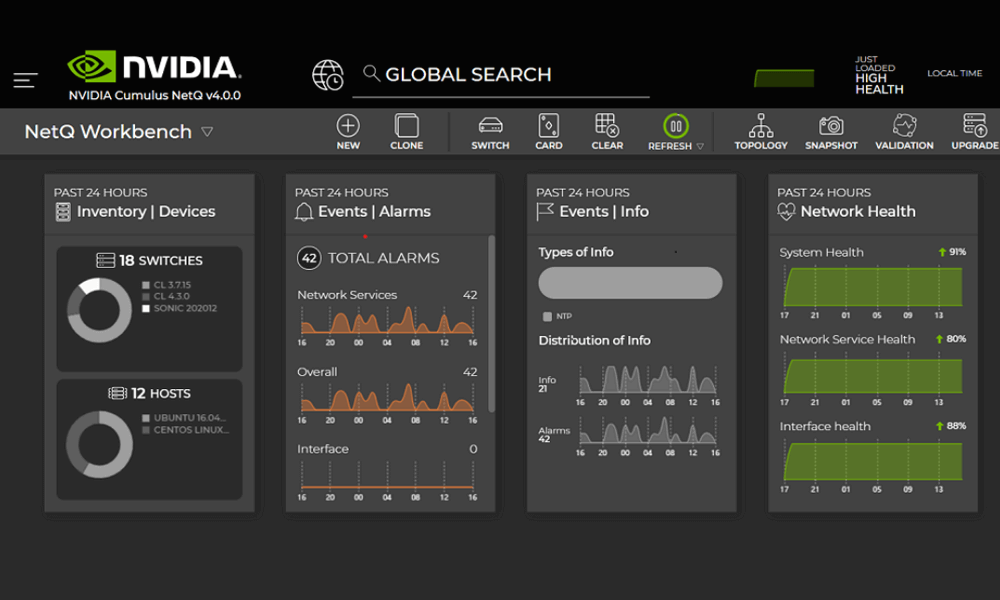Open the Switch management icon
The width and height of the screenshot is (1000, 600).
click(x=489, y=131)
